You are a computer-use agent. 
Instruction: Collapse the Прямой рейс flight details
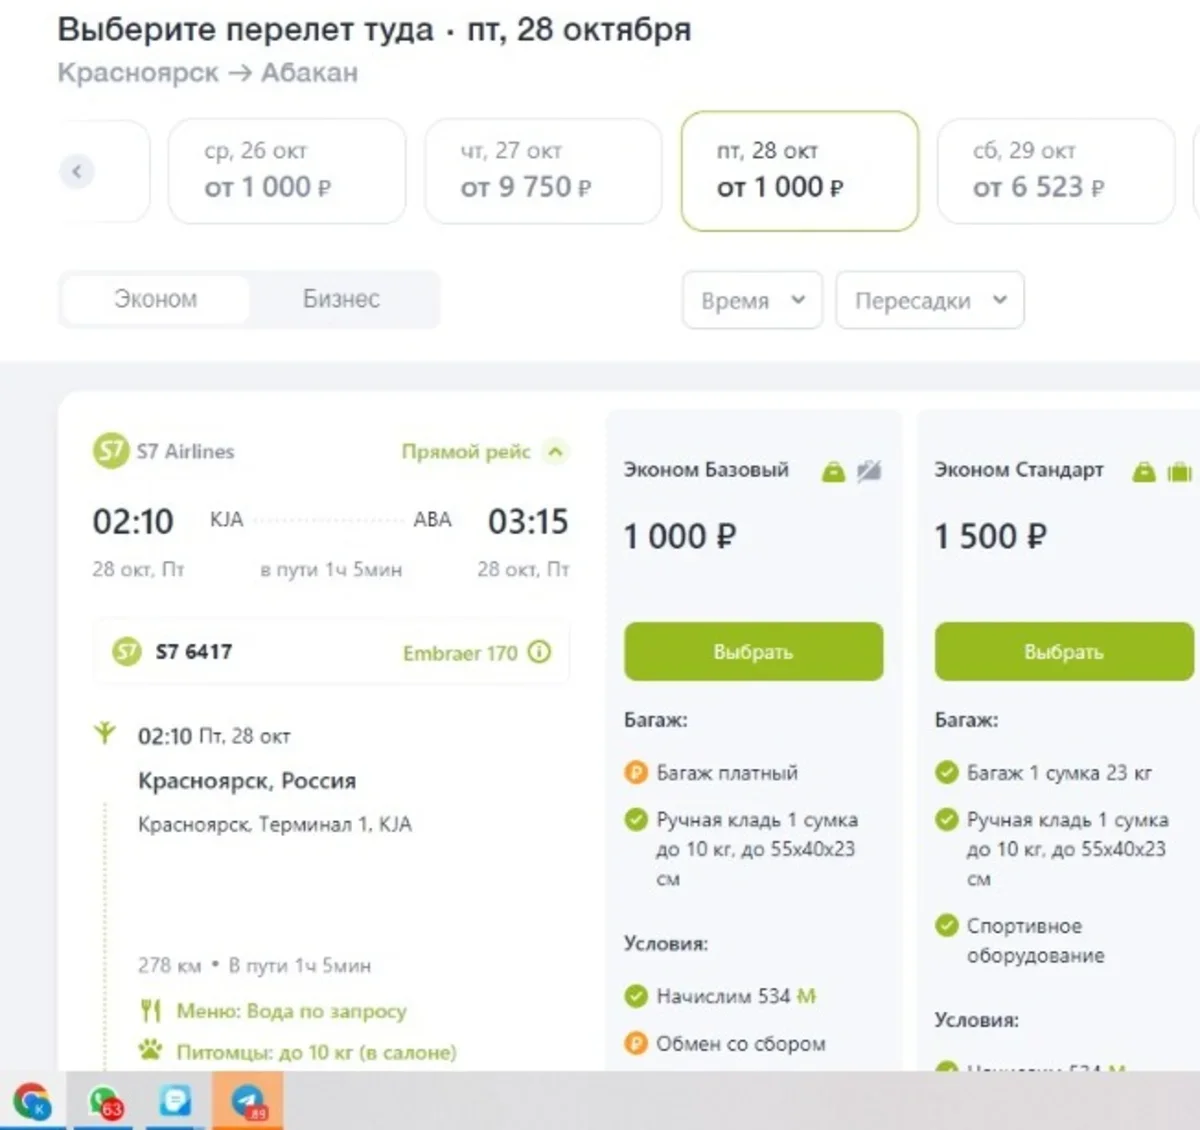pos(555,452)
